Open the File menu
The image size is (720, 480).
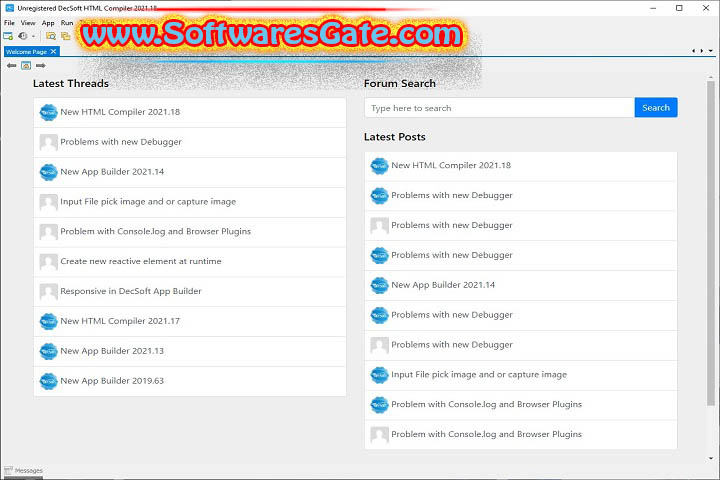[x=9, y=23]
